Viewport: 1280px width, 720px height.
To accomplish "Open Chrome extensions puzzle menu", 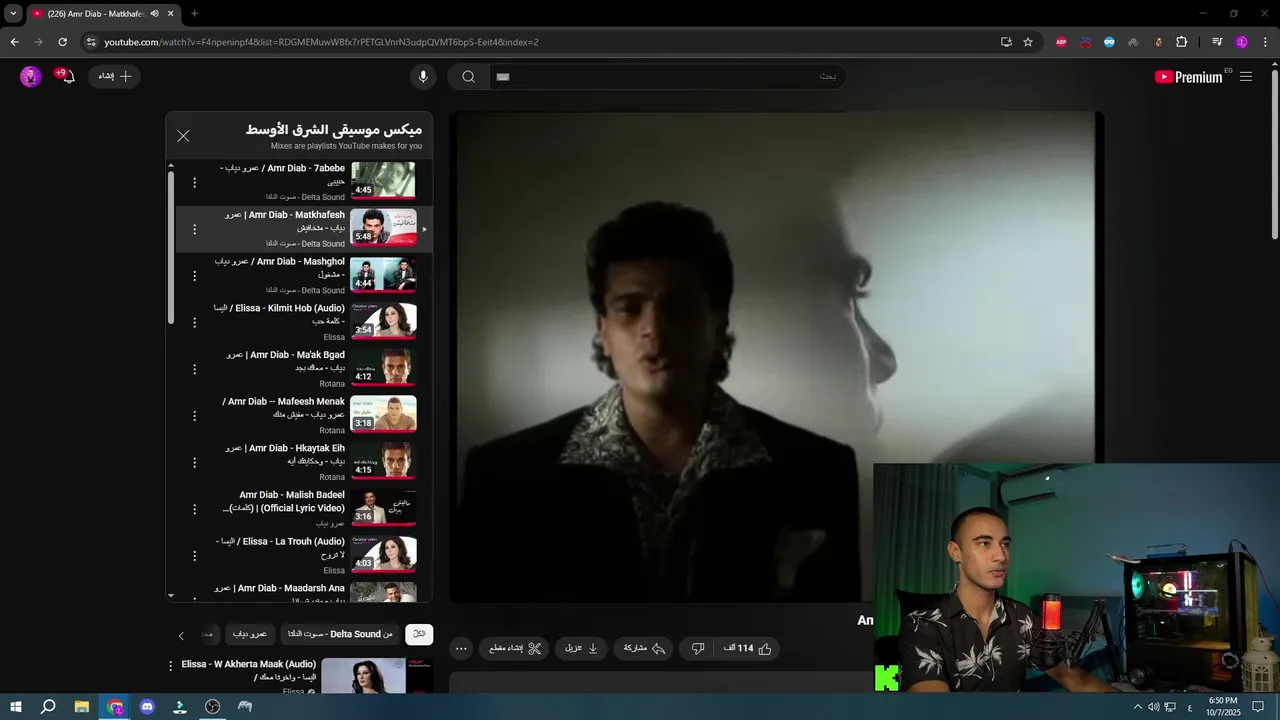I will 1181,42.
